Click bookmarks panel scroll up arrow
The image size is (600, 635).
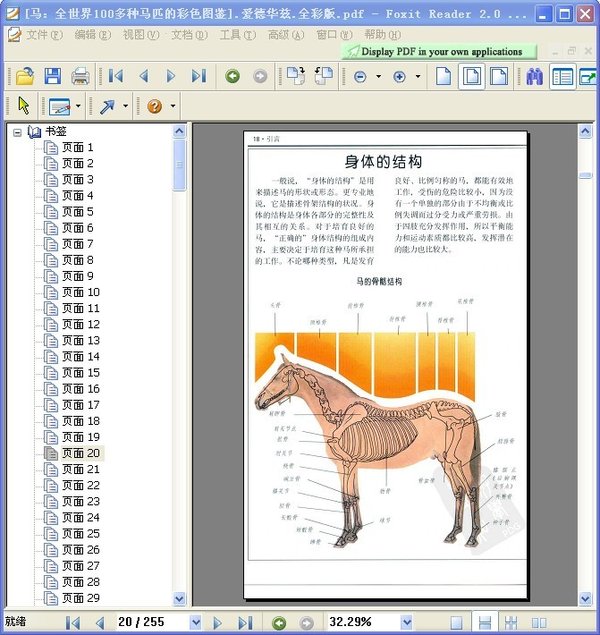179,131
